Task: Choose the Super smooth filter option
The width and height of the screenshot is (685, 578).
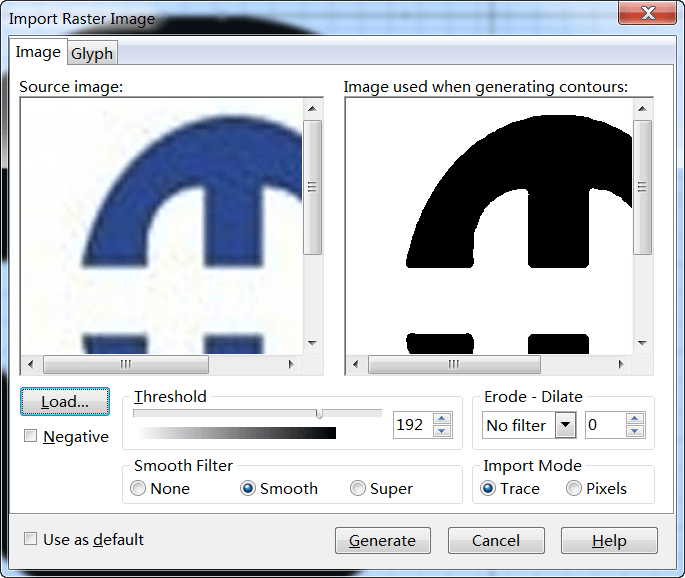Action: pos(357,488)
